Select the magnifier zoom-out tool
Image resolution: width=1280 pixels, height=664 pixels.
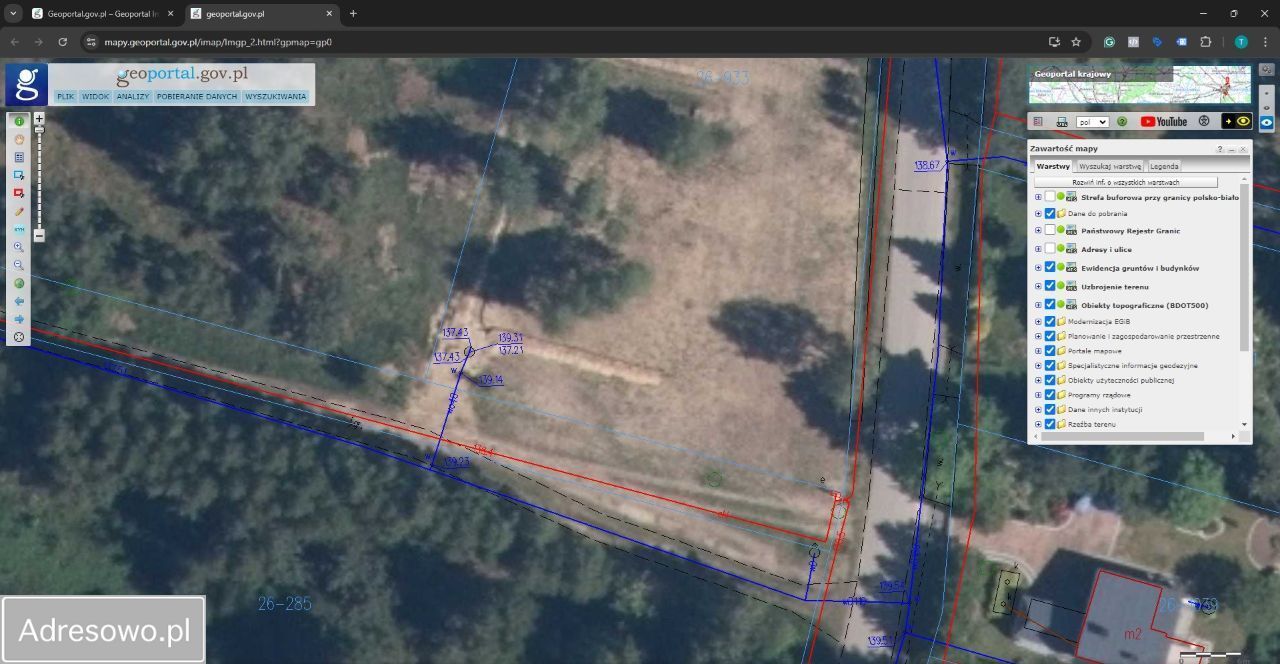[19, 265]
